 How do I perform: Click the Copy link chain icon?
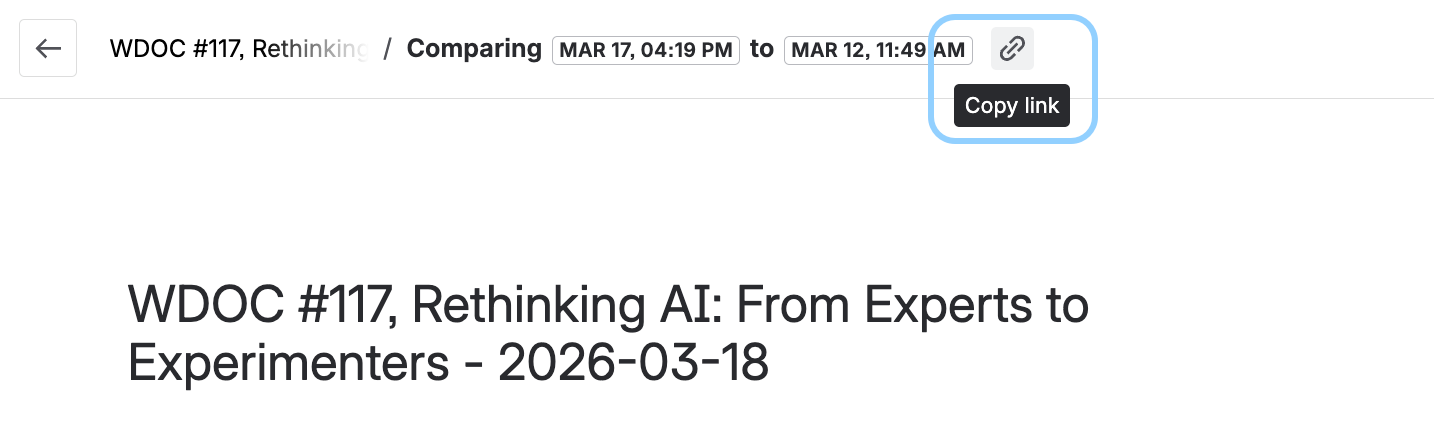(x=1012, y=48)
